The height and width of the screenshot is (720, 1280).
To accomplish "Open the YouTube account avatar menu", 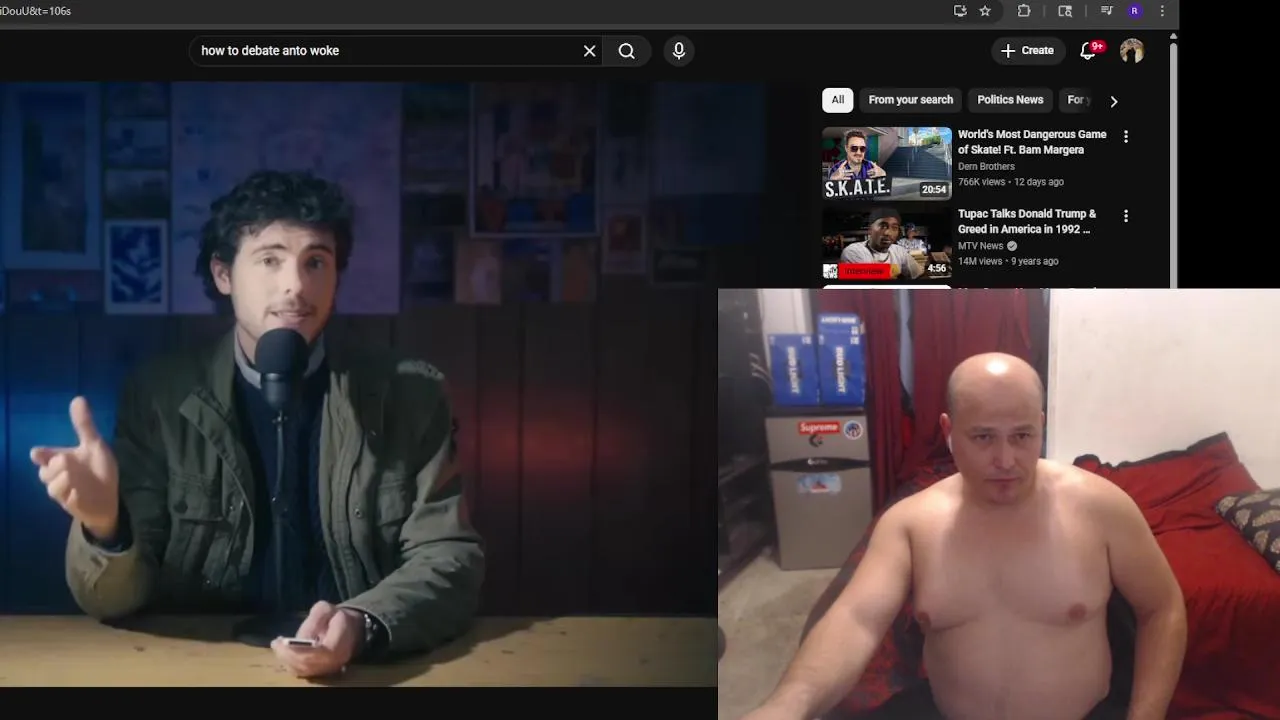I will (1132, 51).
